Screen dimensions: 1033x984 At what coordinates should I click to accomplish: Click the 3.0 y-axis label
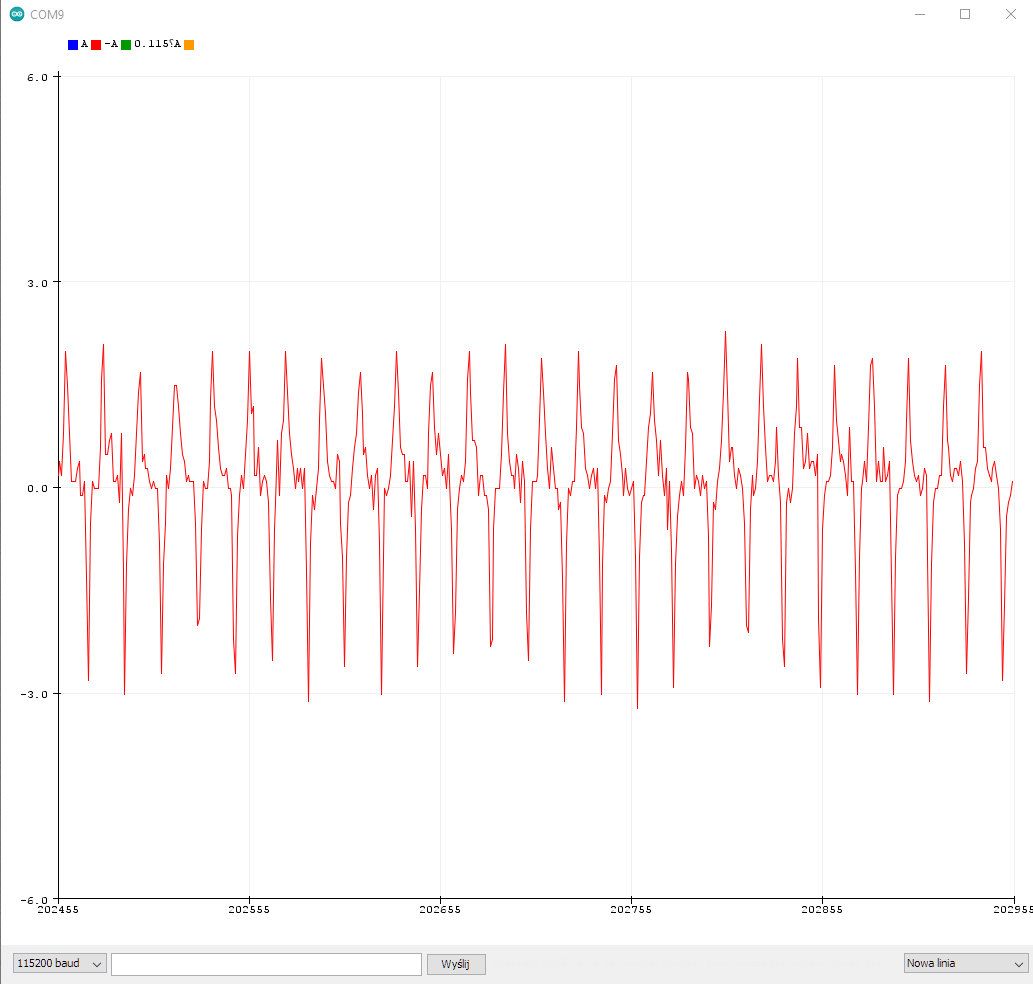38,283
